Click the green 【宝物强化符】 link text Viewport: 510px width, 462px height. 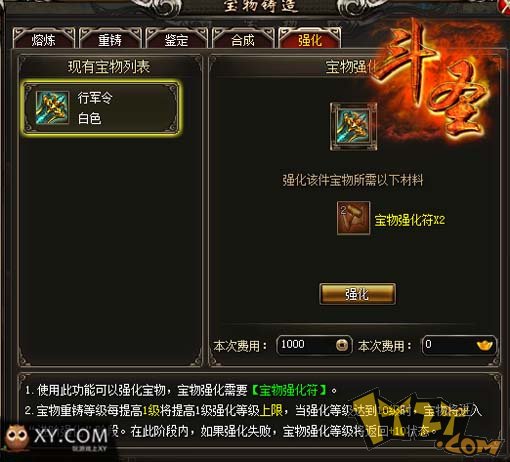288,390
